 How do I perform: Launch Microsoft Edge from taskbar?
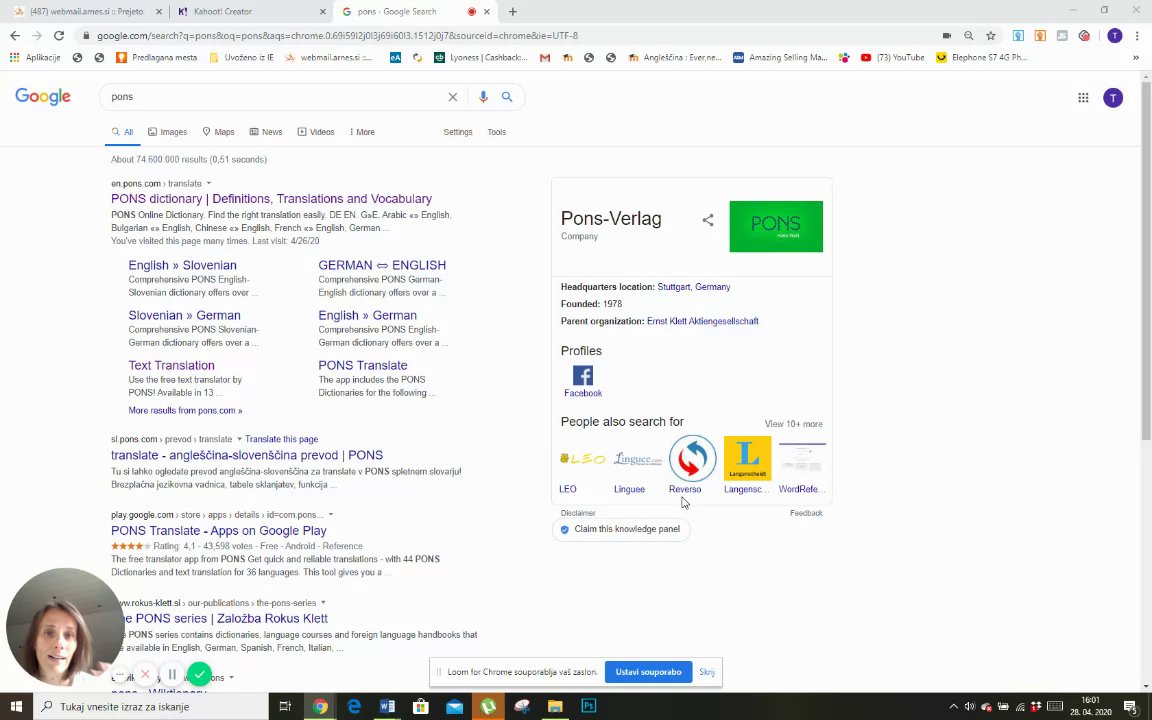[353, 706]
